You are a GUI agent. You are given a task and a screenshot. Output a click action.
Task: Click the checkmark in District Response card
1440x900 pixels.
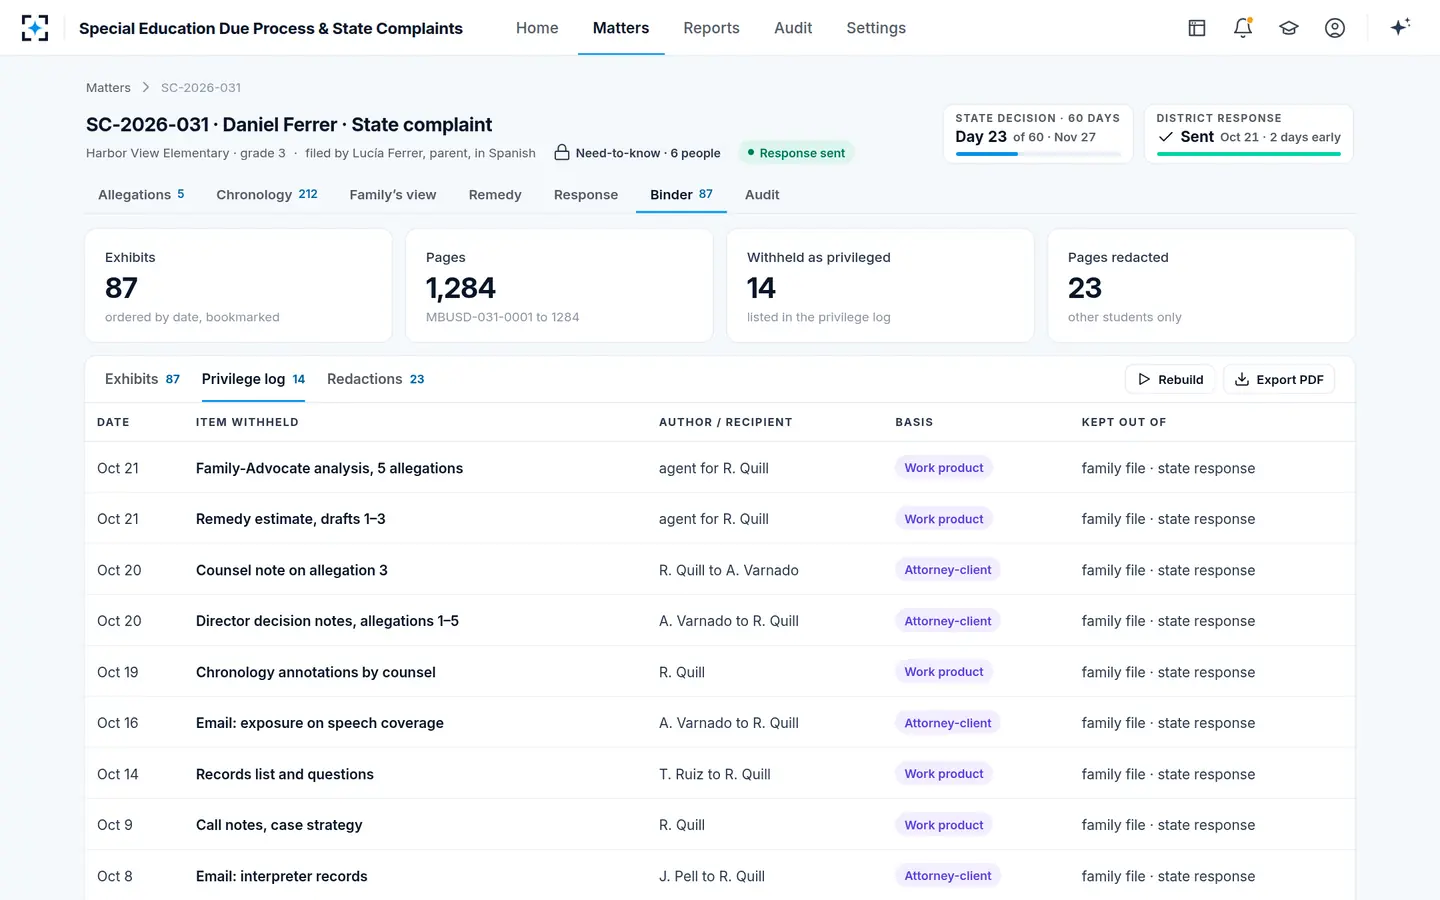click(1166, 137)
